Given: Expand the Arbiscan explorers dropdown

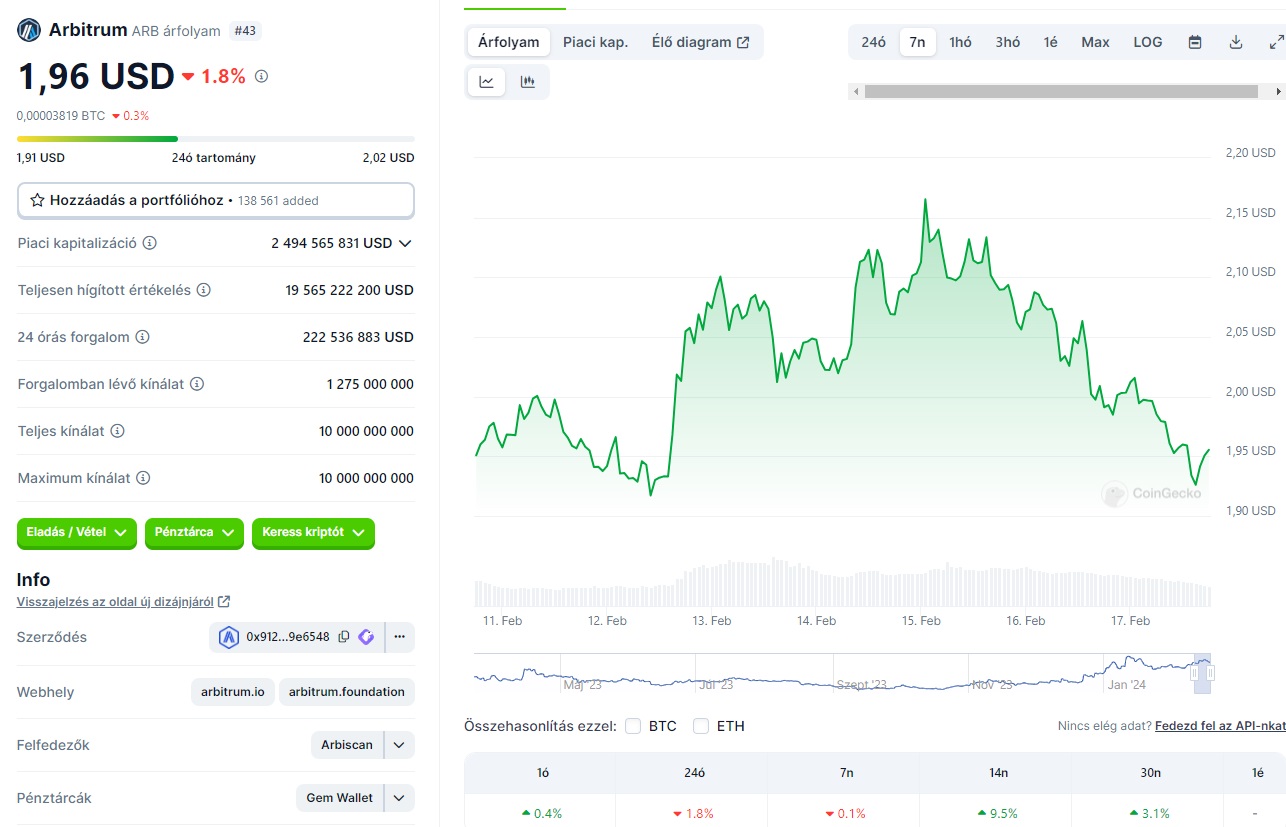Looking at the screenshot, I should [399, 745].
